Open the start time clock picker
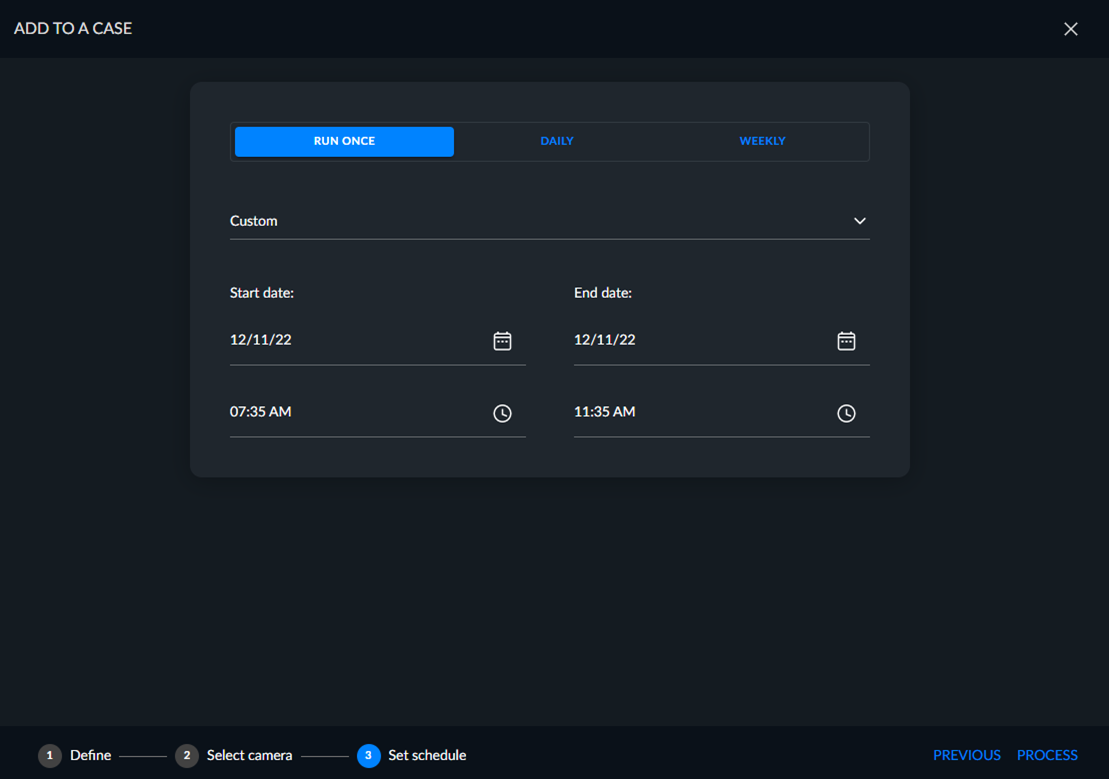The width and height of the screenshot is (1109, 779). pos(502,413)
